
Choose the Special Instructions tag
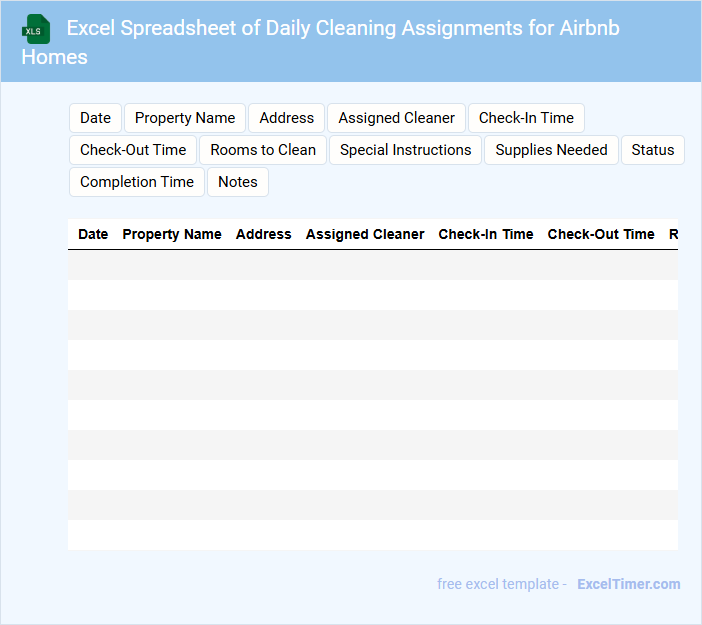click(405, 150)
